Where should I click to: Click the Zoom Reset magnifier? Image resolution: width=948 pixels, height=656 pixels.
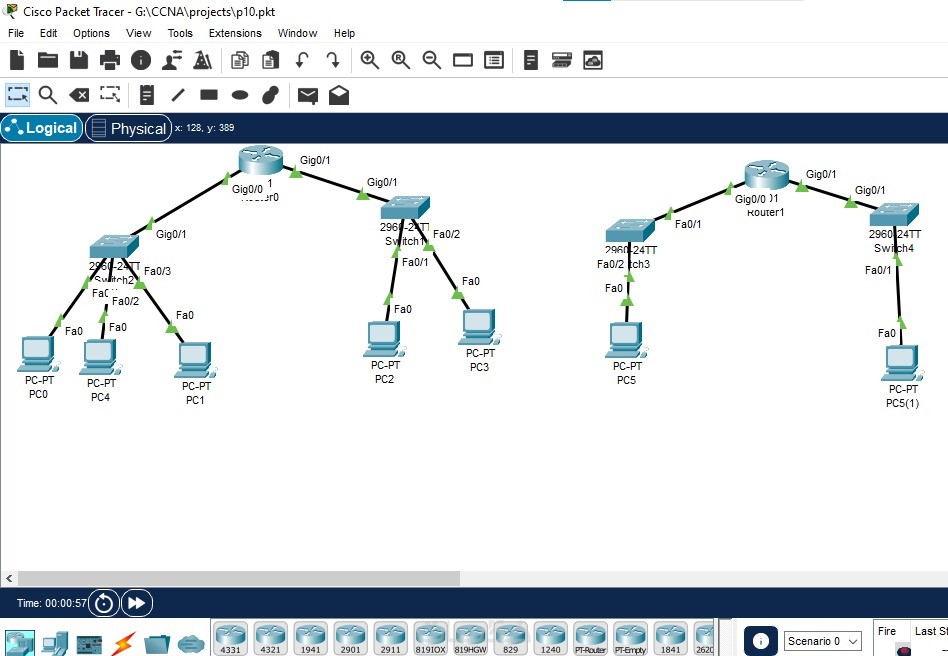pos(400,60)
